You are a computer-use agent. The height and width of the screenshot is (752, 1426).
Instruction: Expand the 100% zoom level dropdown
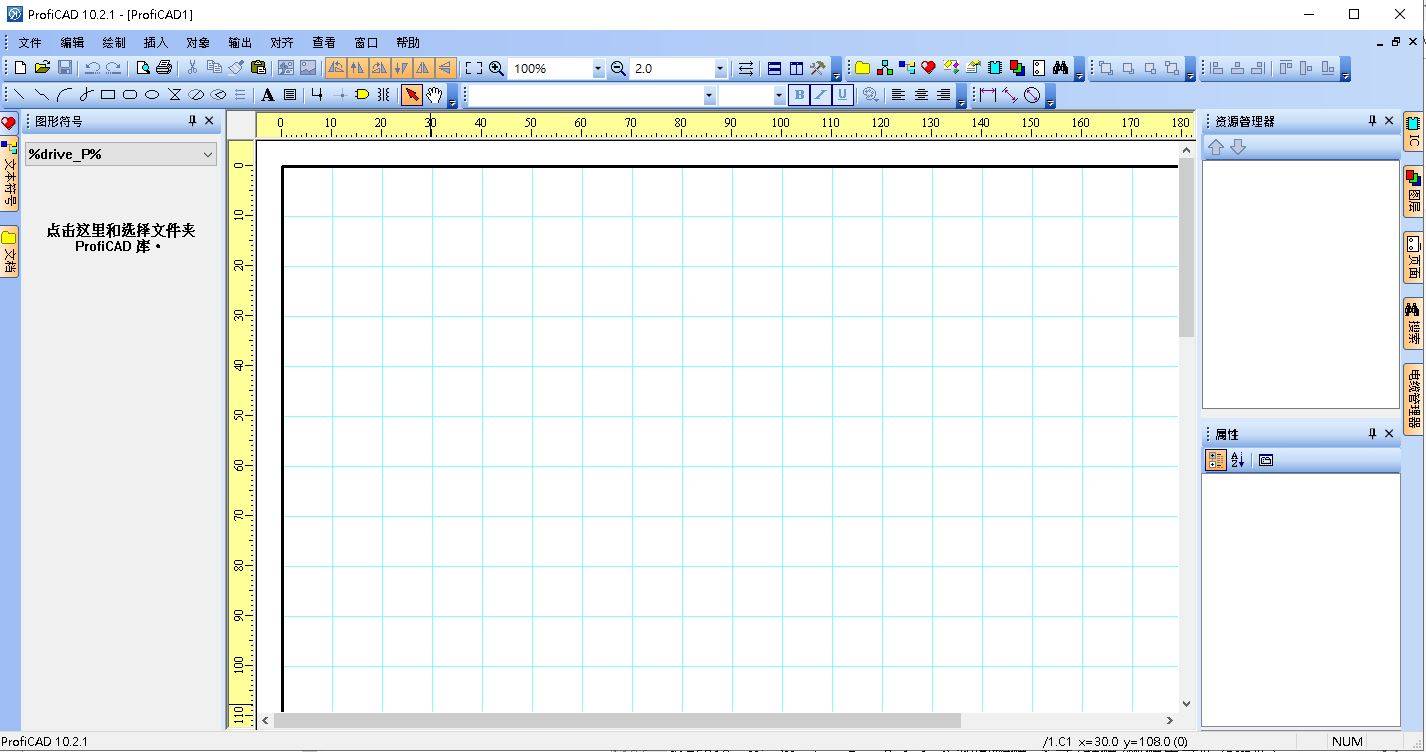point(598,69)
